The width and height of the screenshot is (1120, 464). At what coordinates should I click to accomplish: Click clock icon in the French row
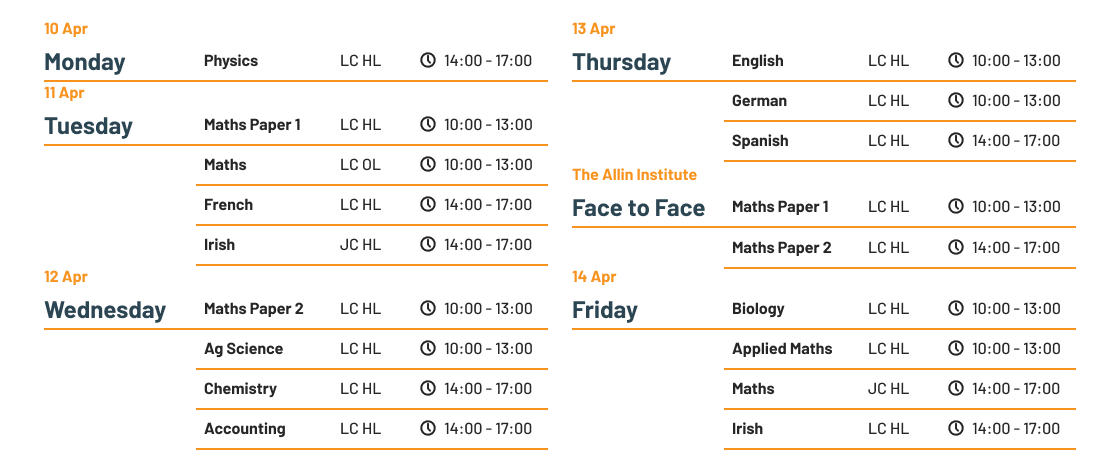pos(427,205)
